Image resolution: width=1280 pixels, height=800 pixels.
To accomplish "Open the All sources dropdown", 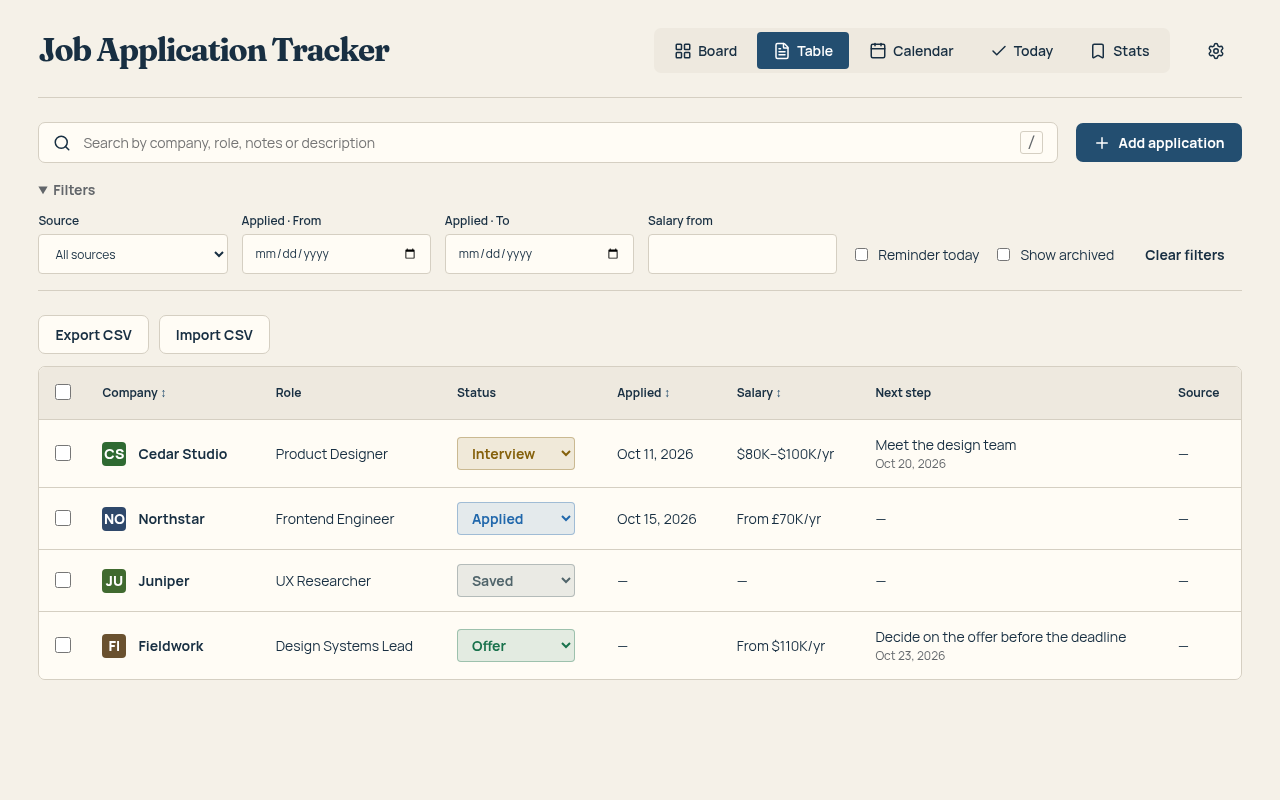I will tap(133, 254).
